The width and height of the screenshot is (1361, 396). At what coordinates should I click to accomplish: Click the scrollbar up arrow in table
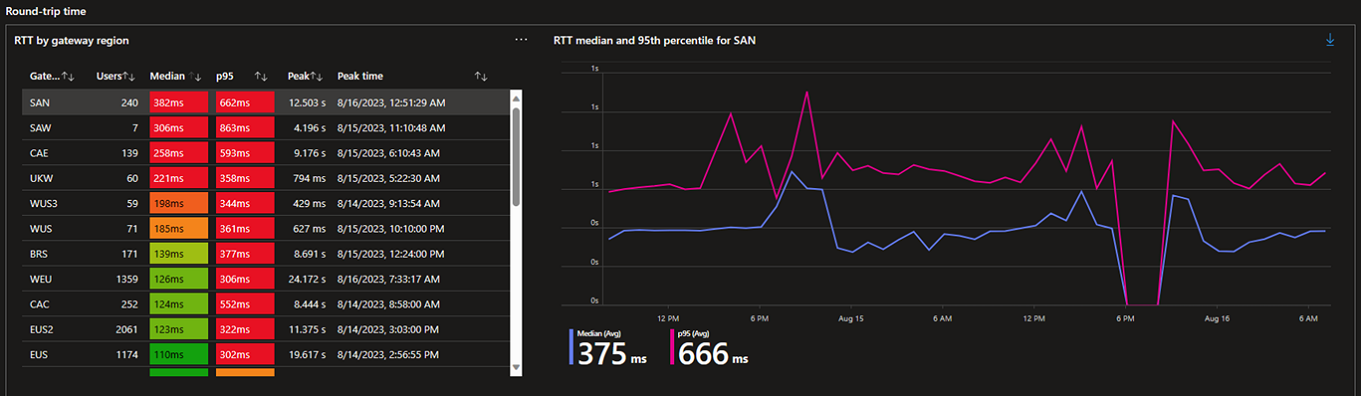[x=516, y=98]
